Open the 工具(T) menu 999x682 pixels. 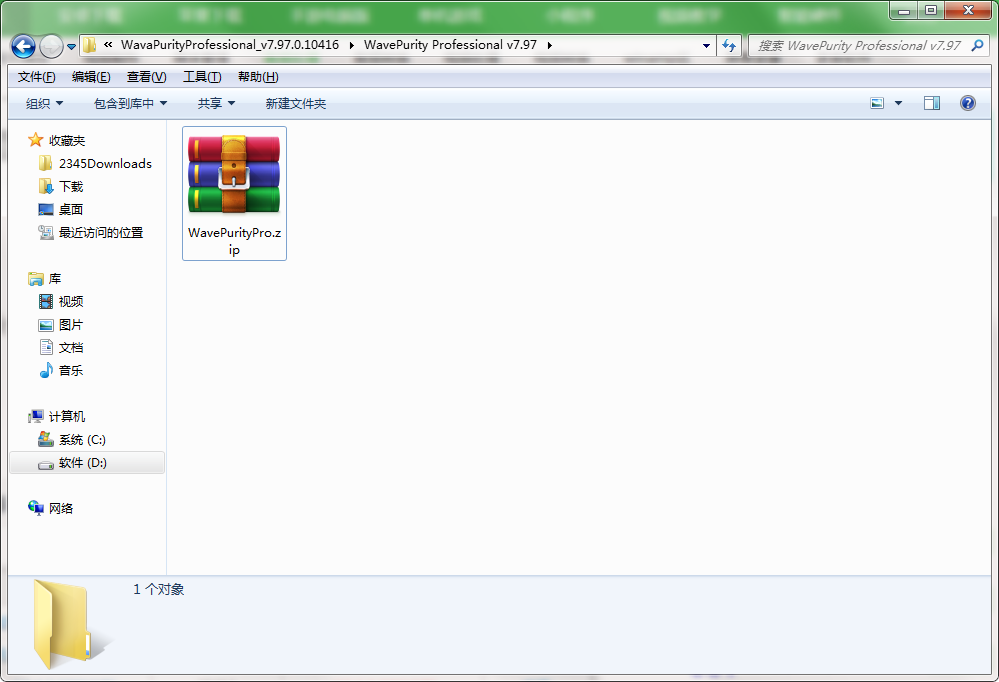click(202, 77)
